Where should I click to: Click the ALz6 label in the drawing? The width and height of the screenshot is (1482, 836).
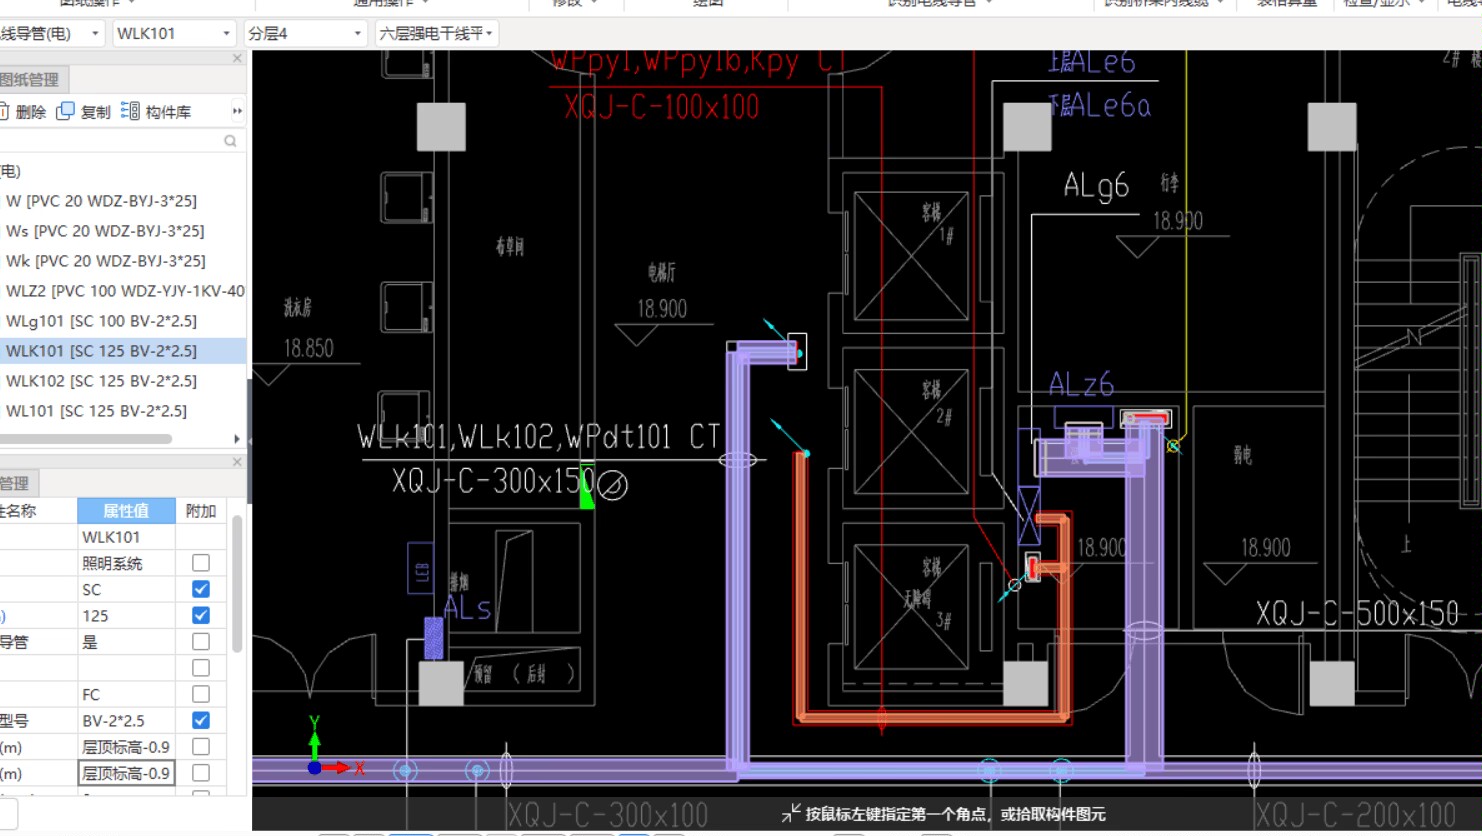1081,384
